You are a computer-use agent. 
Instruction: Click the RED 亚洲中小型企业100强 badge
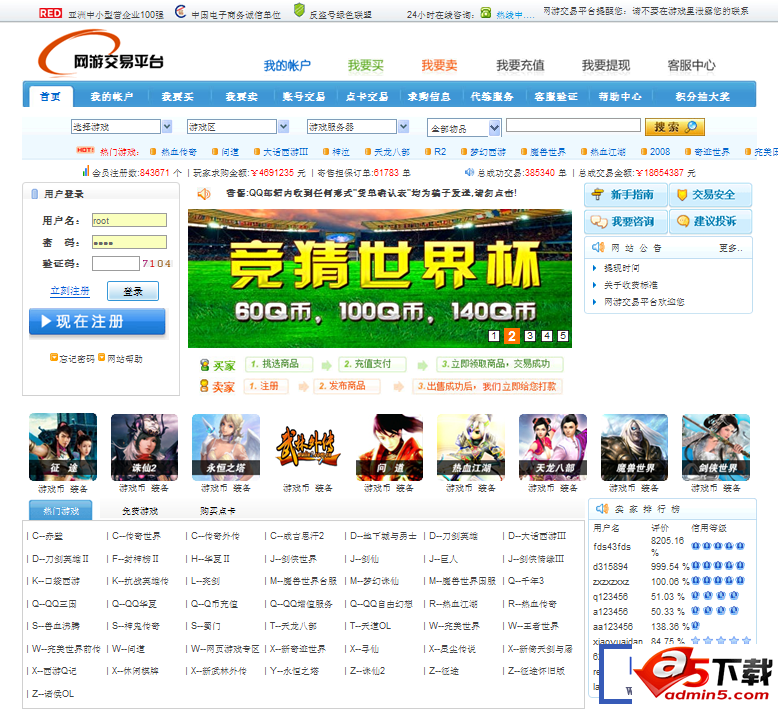tap(51, 13)
